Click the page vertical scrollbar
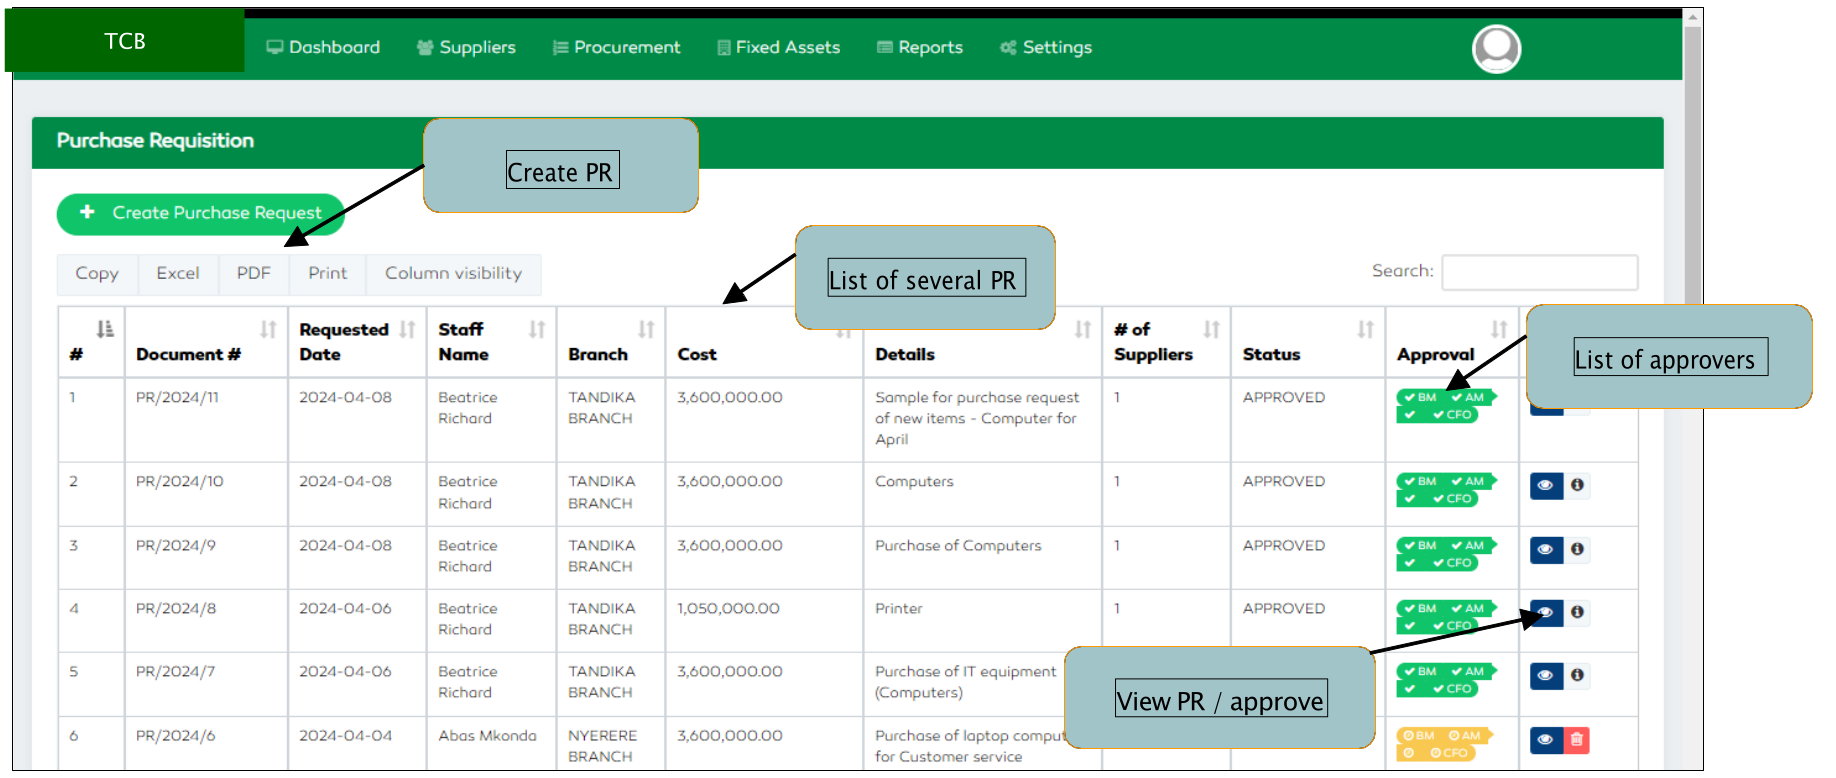Screen dimensions: 1836x778 [1693, 390]
